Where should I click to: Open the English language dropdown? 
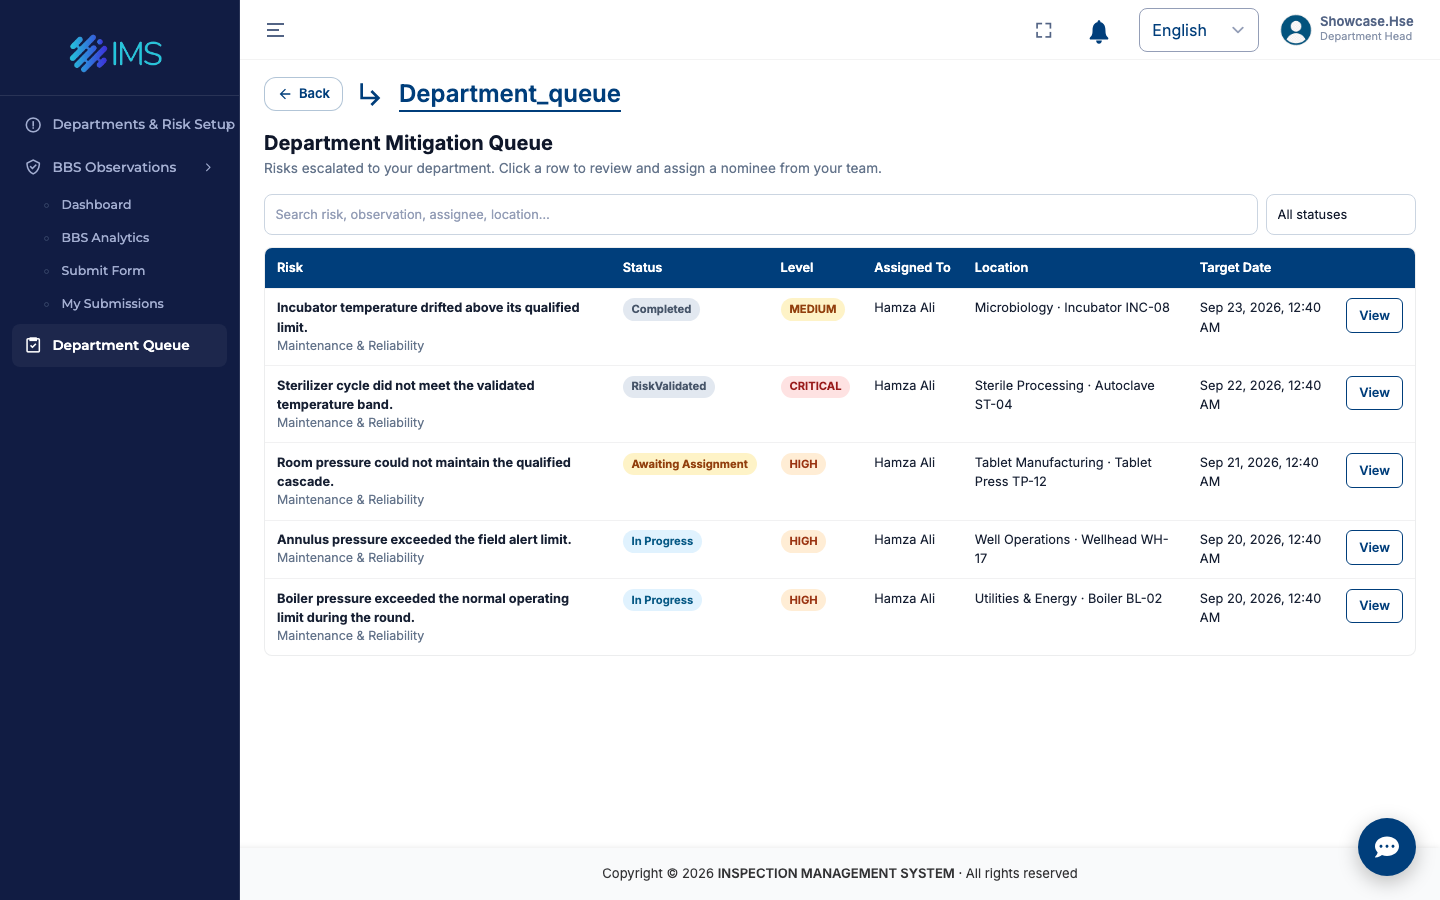[1199, 30]
